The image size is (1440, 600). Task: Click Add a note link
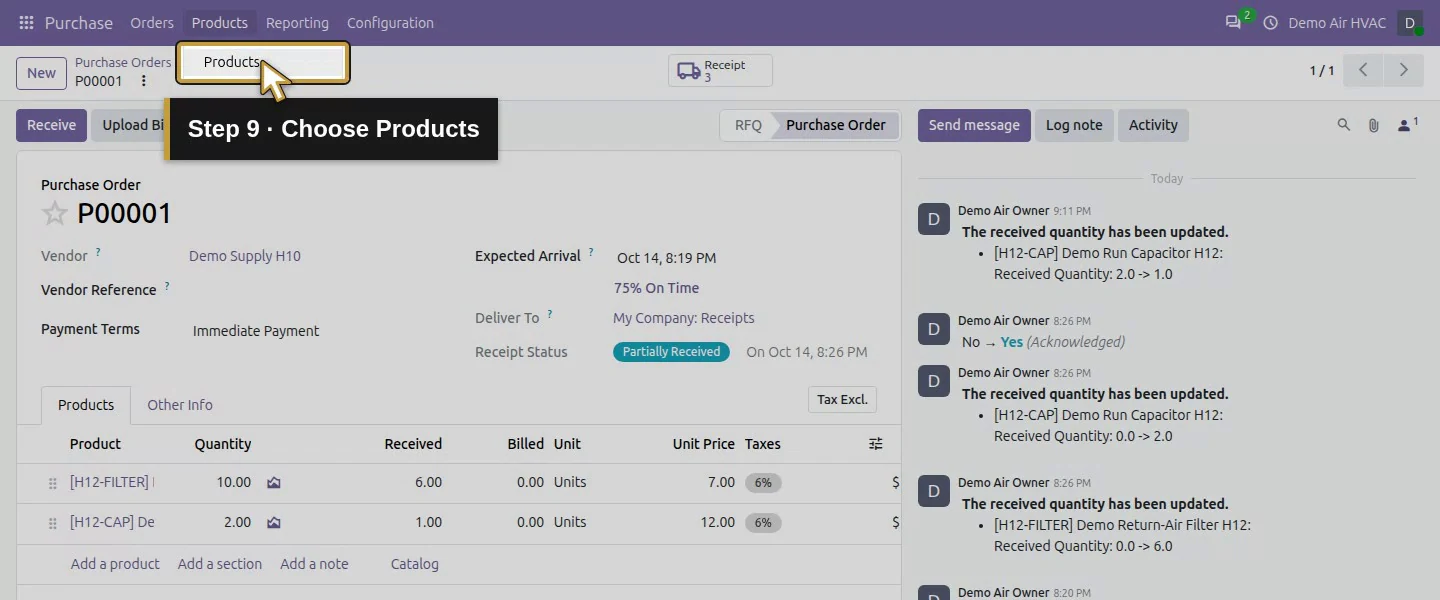click(314, 564)
